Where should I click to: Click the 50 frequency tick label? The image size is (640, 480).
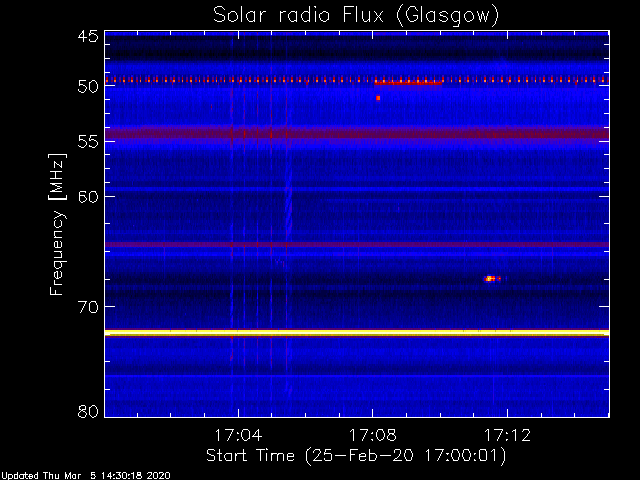[x=88, y=87]
